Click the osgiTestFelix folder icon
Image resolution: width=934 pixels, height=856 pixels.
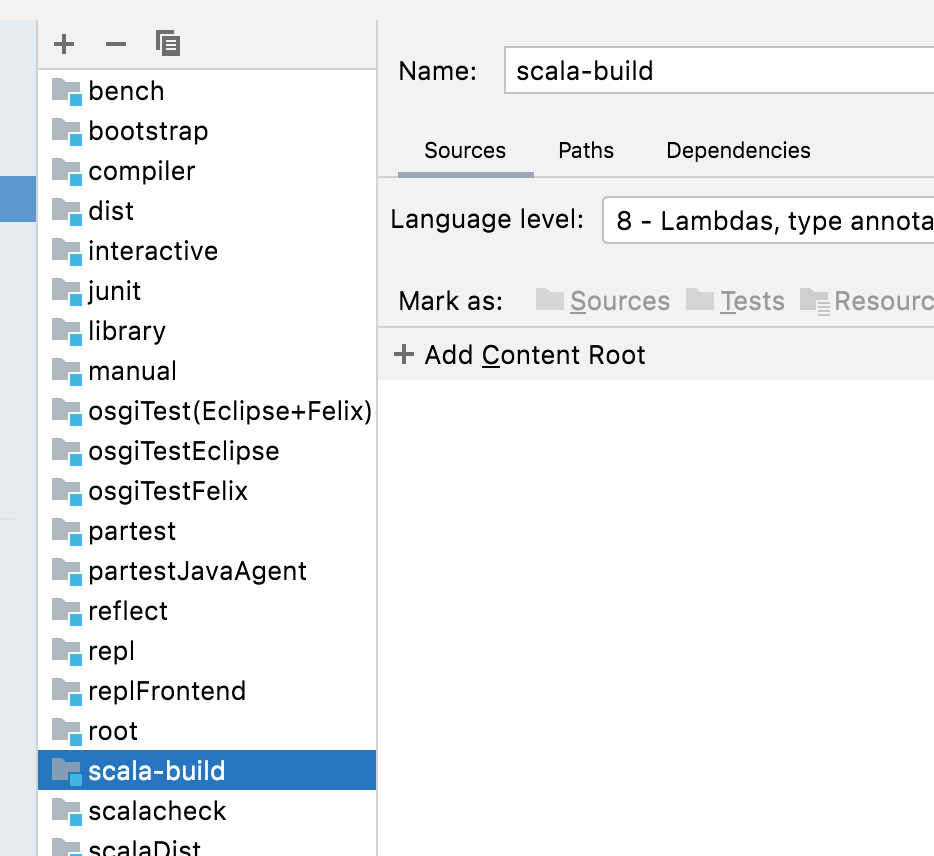(x=67, y=491)
